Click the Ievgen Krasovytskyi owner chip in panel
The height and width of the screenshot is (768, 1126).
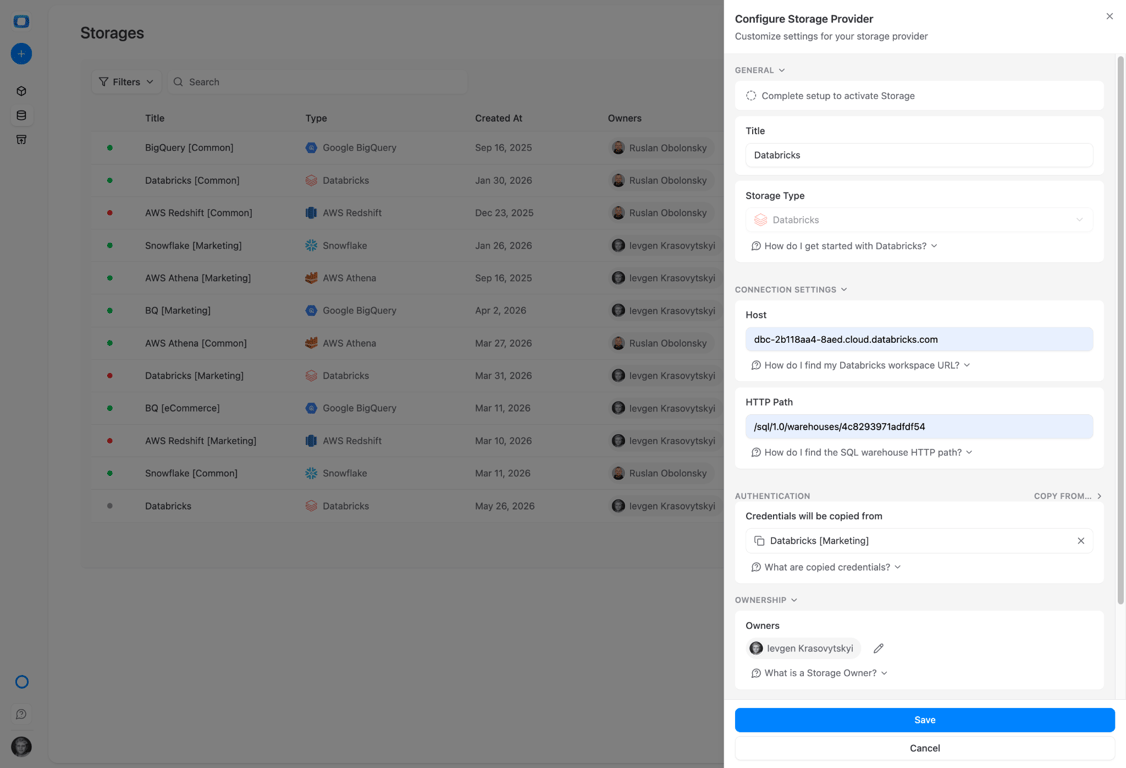(x=803, y=648)
